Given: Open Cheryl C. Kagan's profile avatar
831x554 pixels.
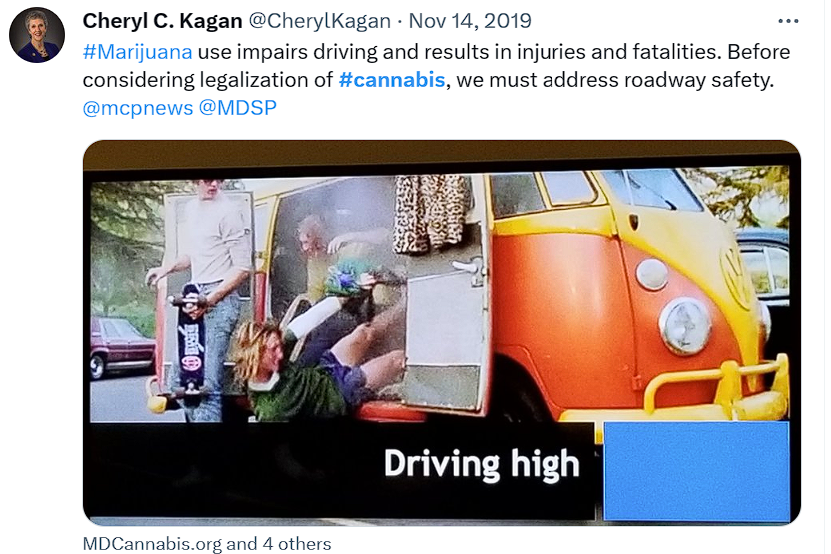Looking at the screenshot, I should 37,35.
